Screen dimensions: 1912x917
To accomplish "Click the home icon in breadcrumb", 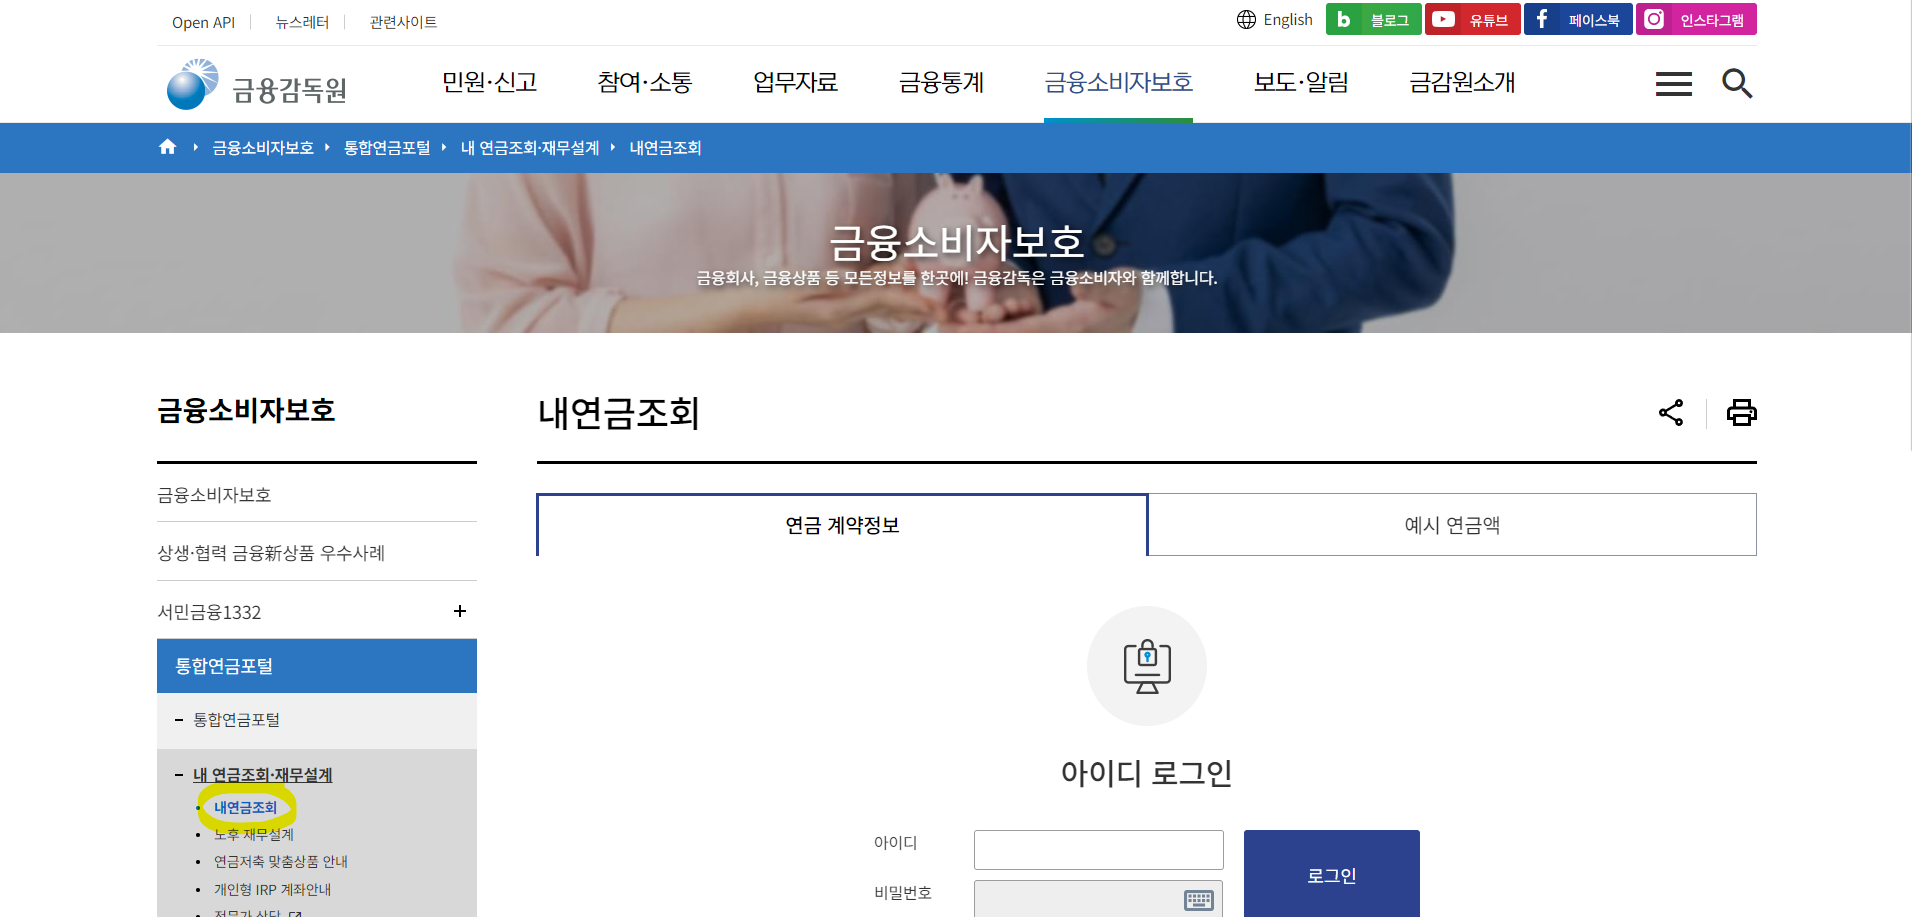I will click(167, 147).
